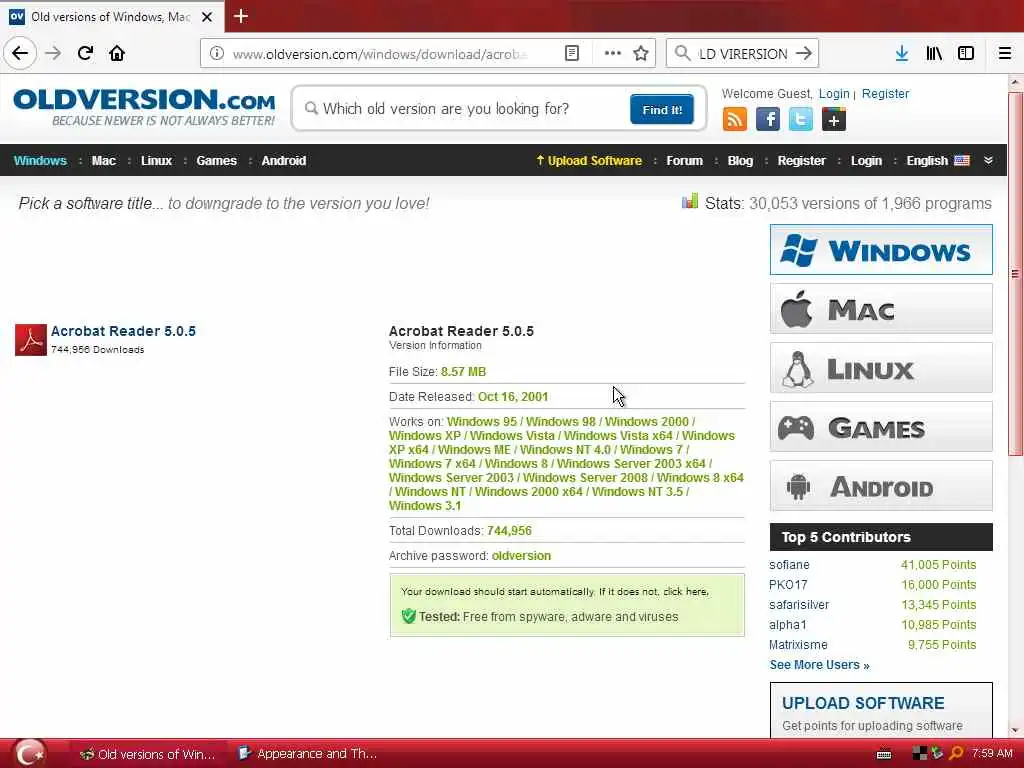The image size is (1024, 768).
Task: Click the stats bar chart icon
Action: (690, 201)
